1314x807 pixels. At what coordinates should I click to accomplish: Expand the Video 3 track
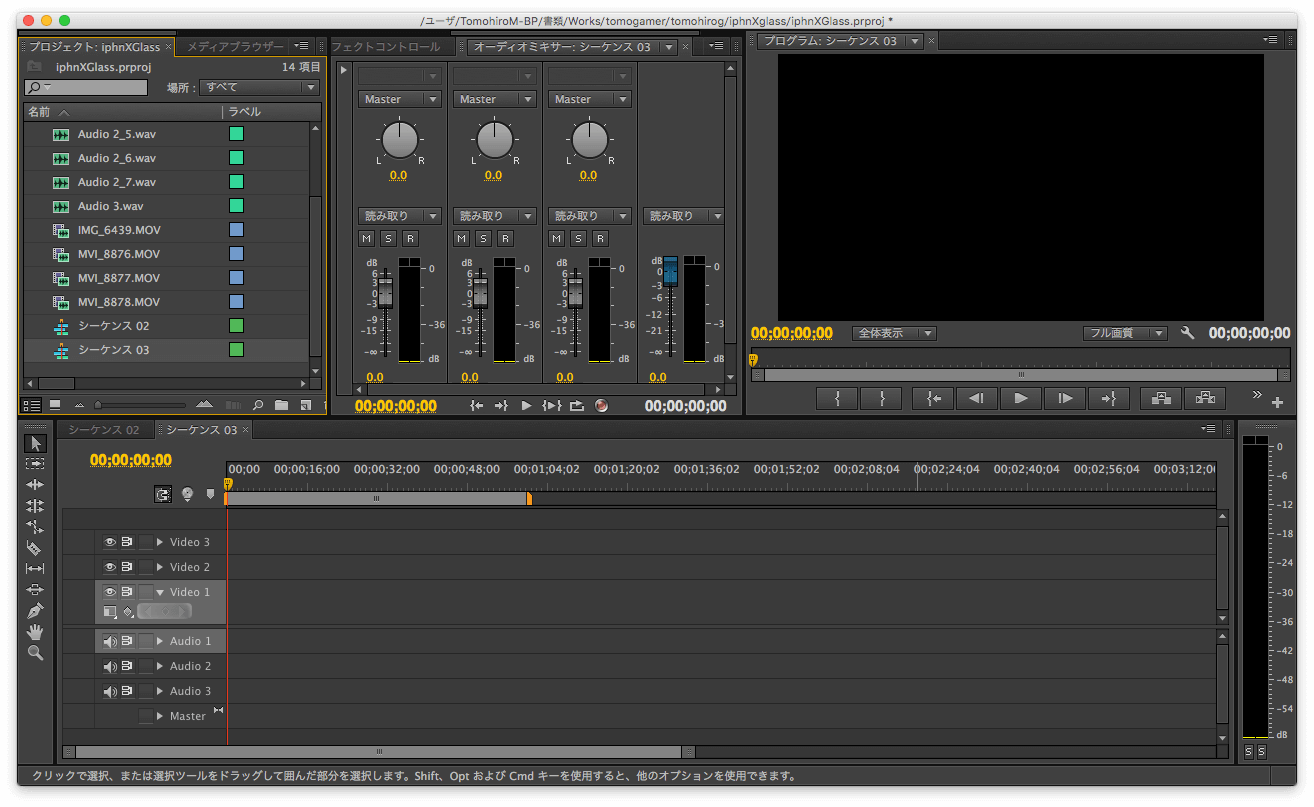160,542
